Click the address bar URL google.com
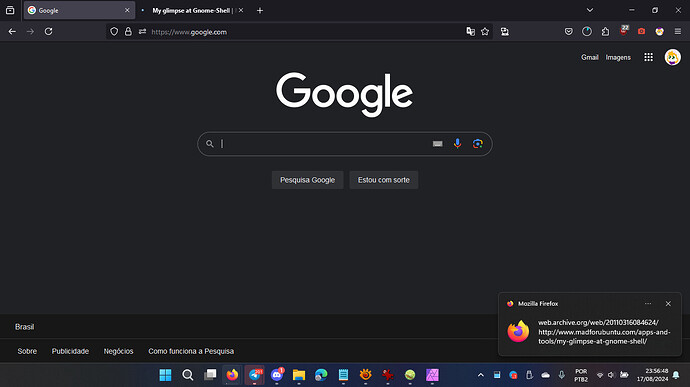Viewport: 690px width, 387px height. (x=189, y=32)
